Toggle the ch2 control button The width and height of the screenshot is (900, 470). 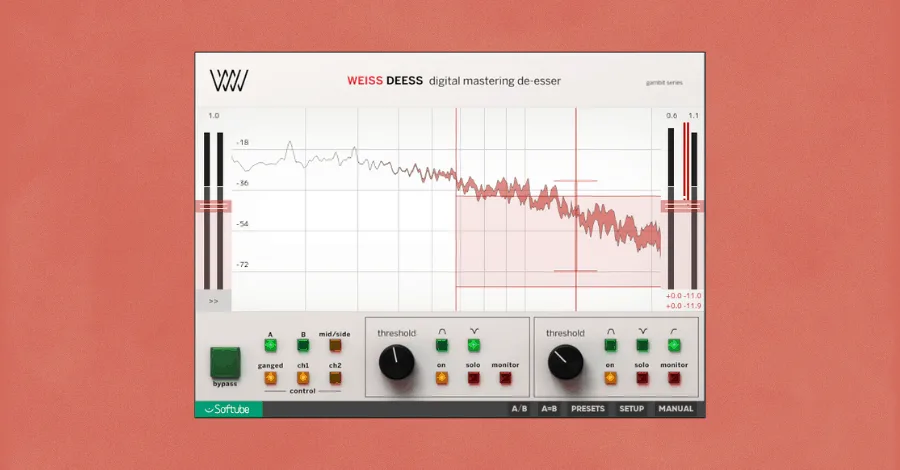pyautogui.click(x=335, y=378)
